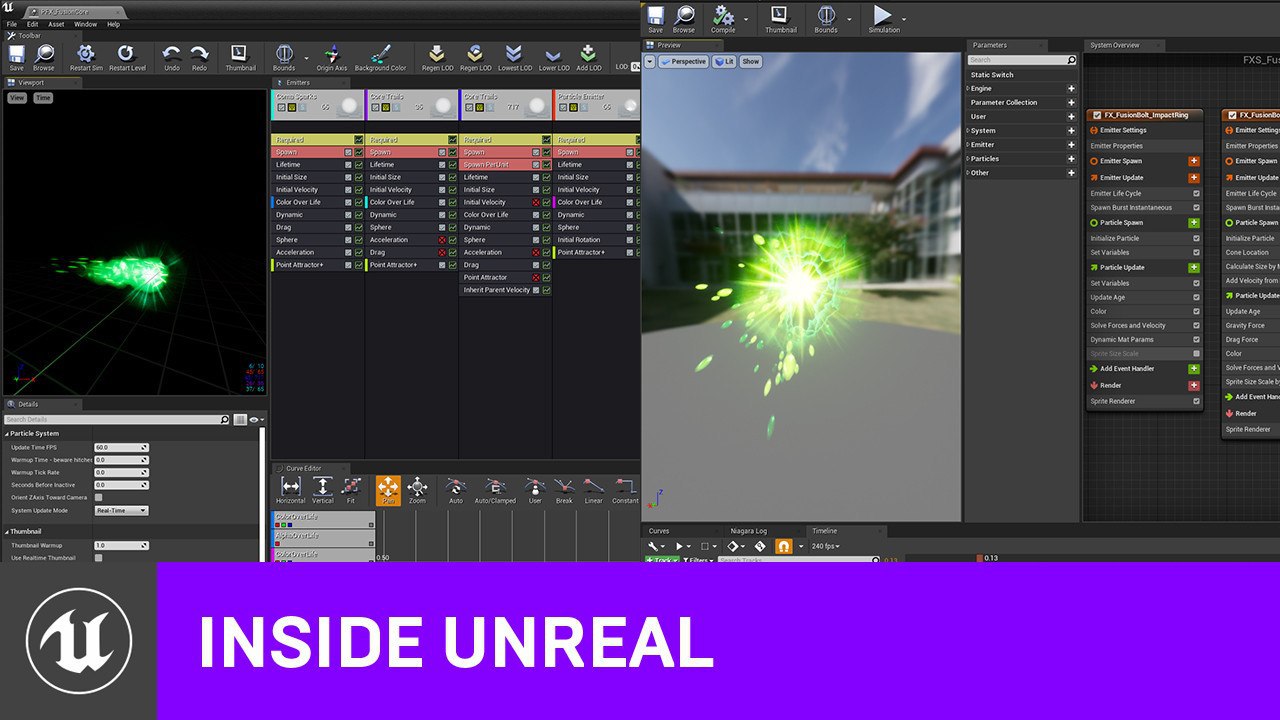This screenshot has height=720, width=1280.
Task: Click Bounds in the Niagara toolbar
Action: [826, 18]
